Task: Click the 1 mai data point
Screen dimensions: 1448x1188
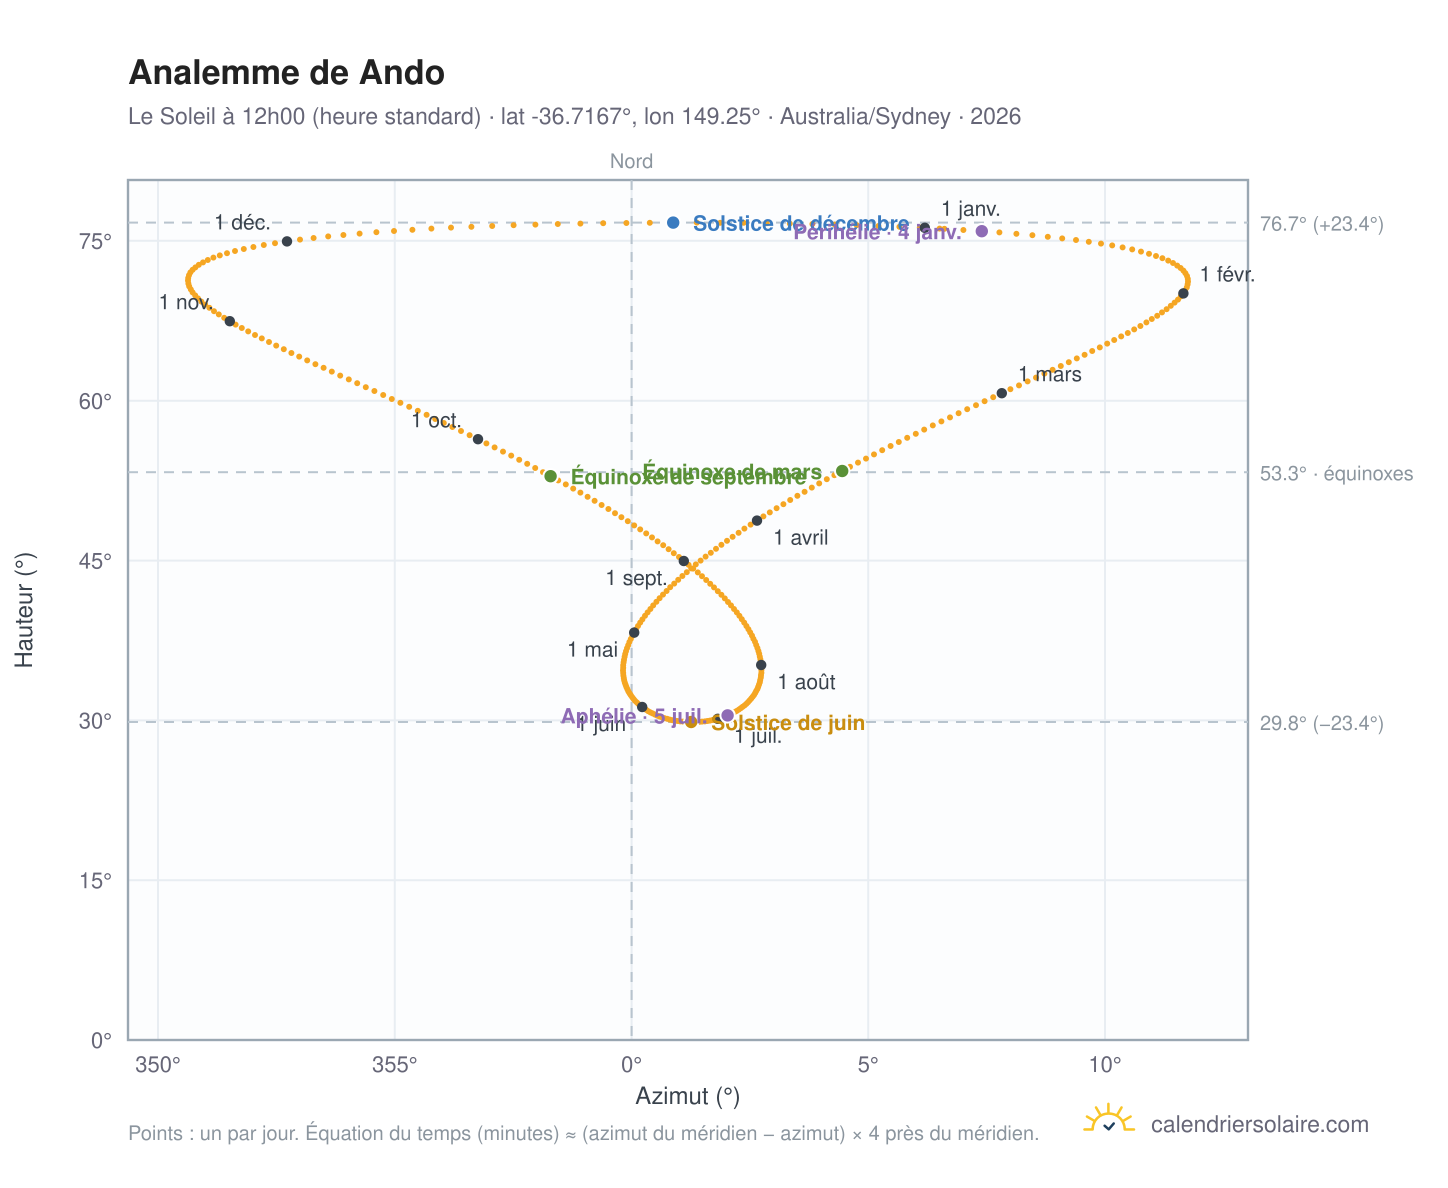Action: point(634,632)
